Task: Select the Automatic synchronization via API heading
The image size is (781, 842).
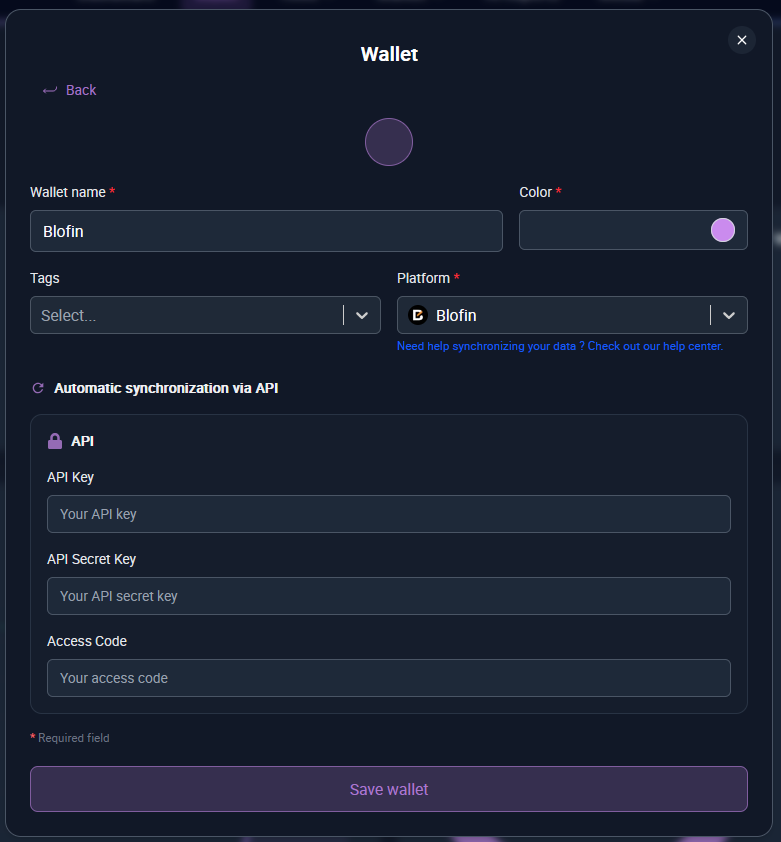Action: coord(166,388)
